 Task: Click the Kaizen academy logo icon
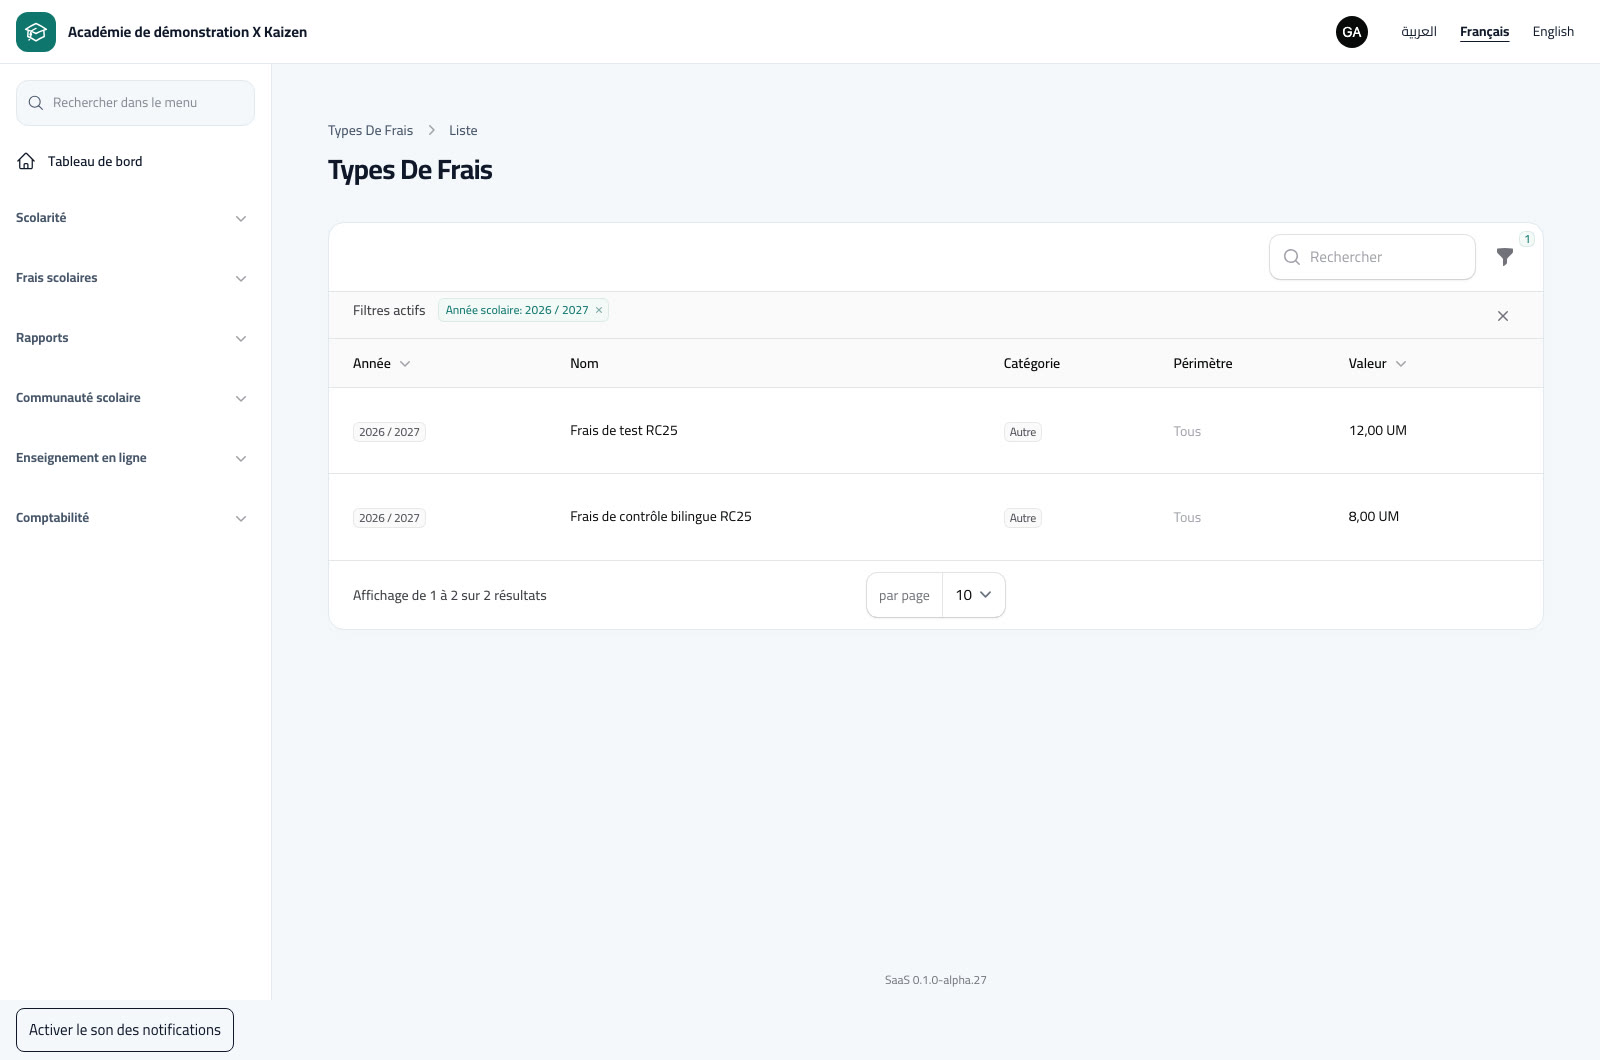pos(36,32)
